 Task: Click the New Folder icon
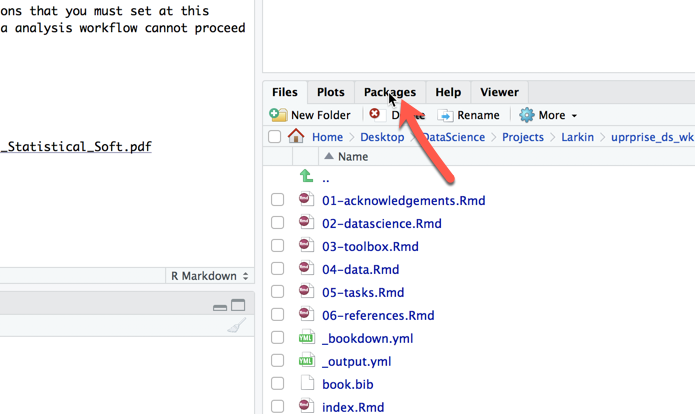[x=278, y=115]
